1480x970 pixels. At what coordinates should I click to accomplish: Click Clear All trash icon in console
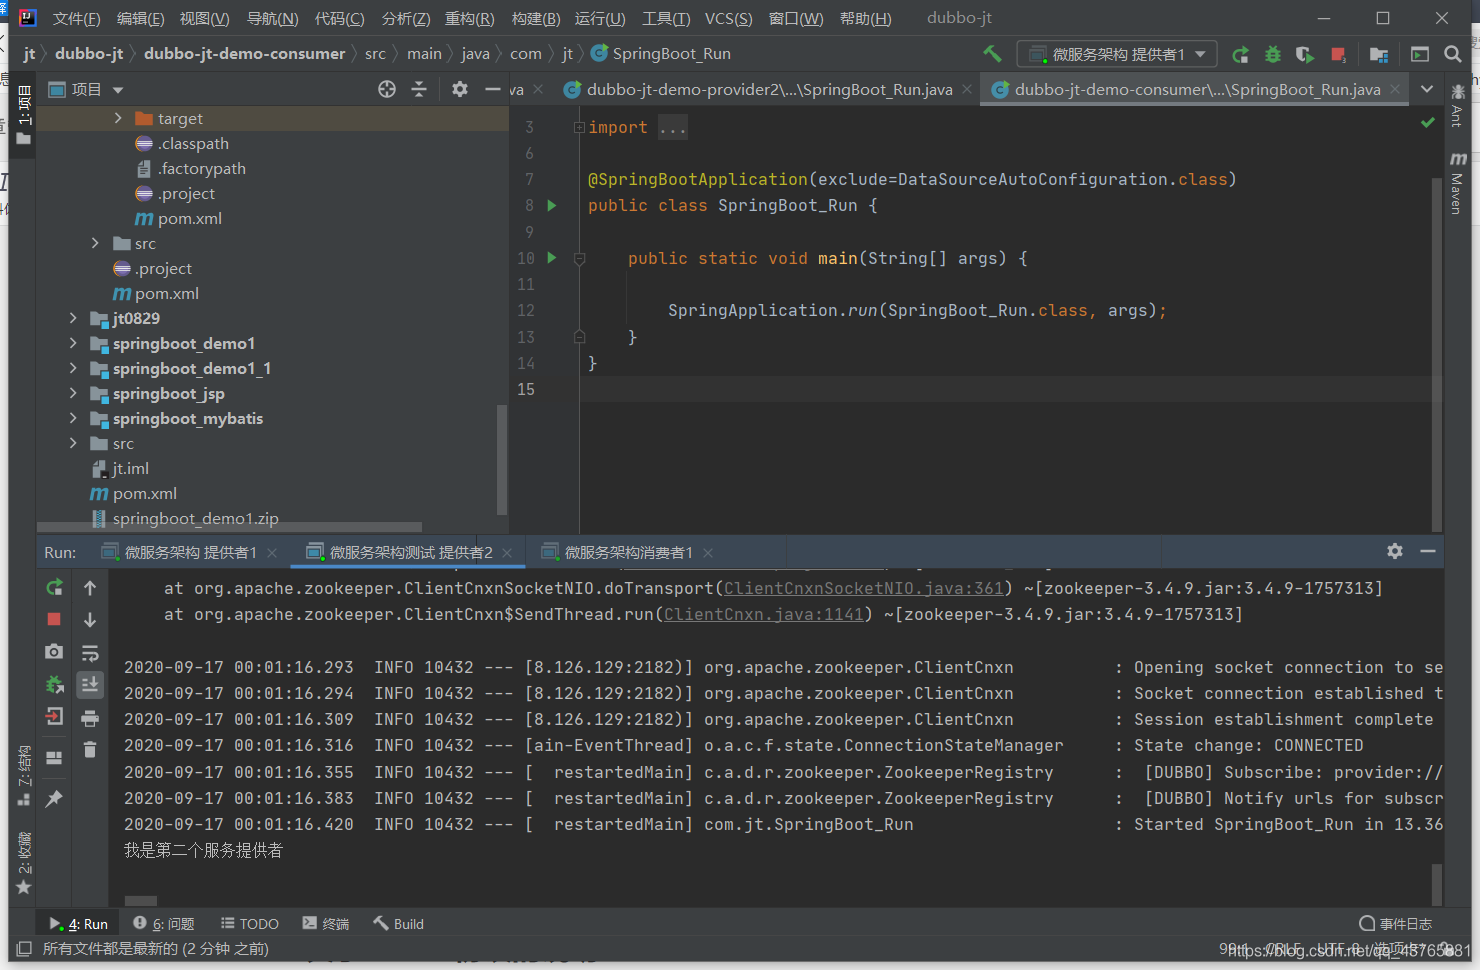(90, 749)
